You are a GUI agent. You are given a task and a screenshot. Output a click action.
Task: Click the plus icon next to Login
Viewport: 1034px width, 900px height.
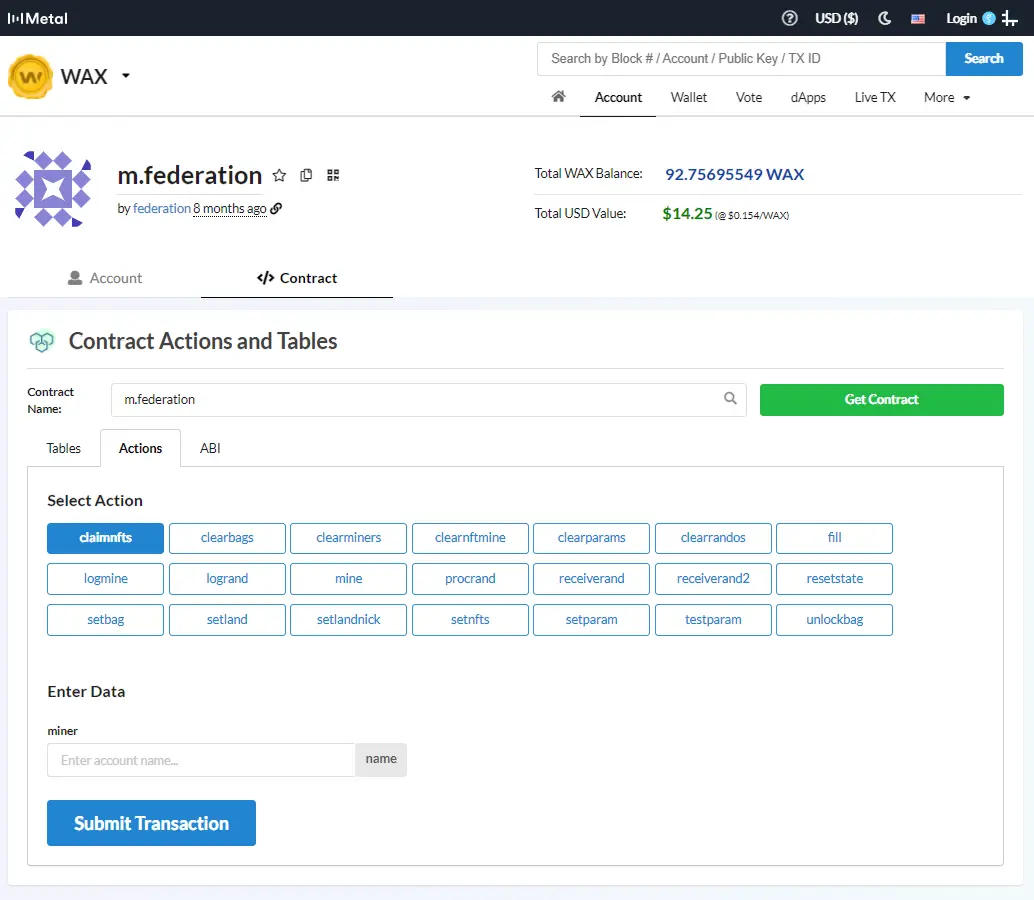point(1010,18)
